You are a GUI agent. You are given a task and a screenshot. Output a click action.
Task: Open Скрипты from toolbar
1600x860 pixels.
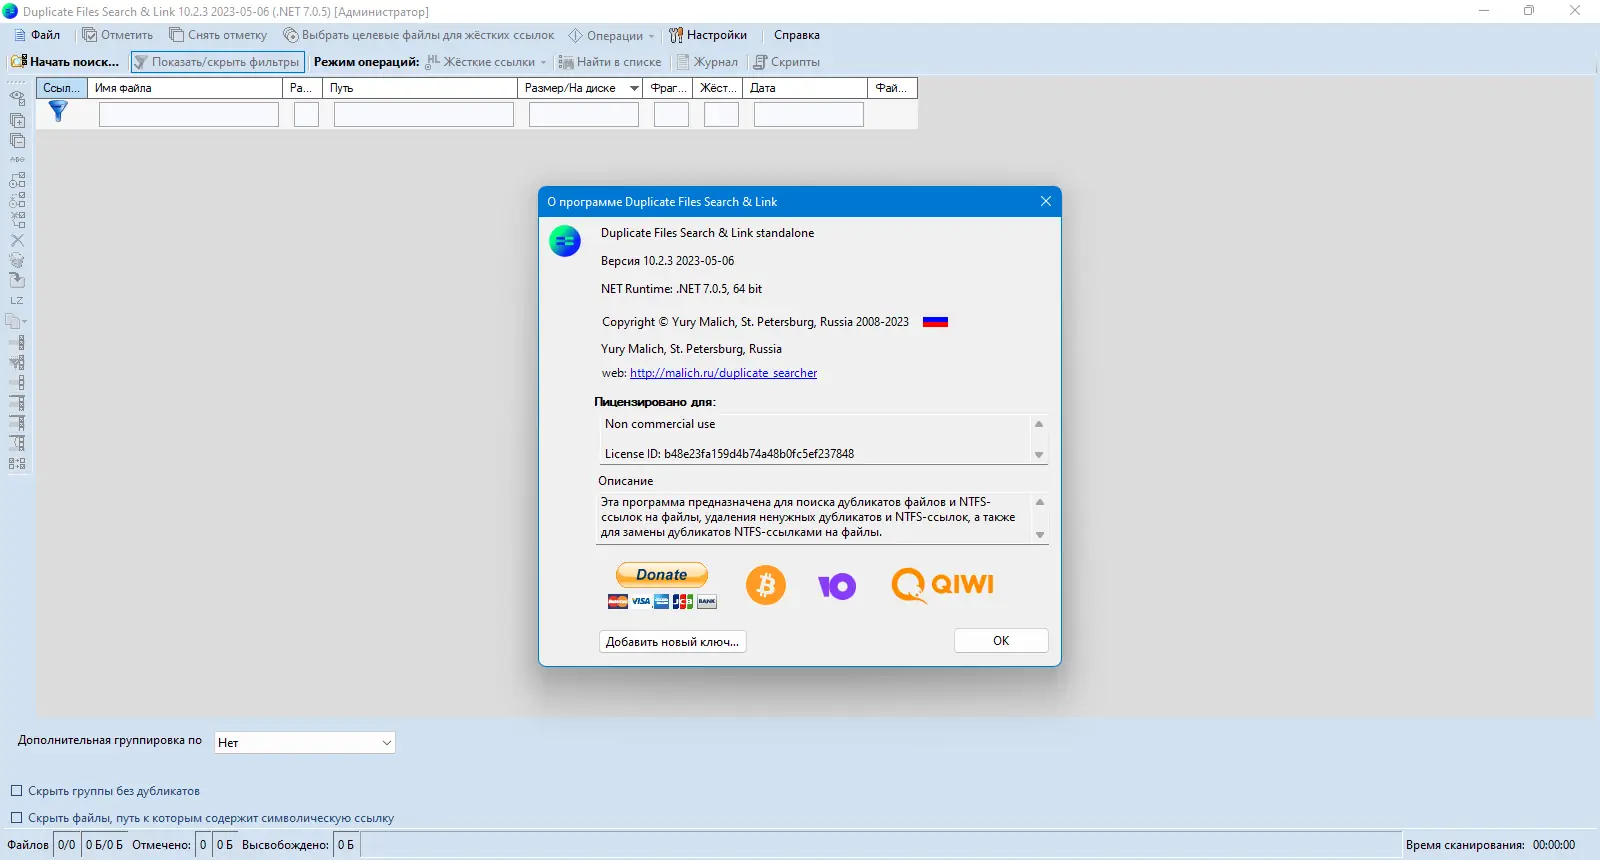tap(786, 62)
